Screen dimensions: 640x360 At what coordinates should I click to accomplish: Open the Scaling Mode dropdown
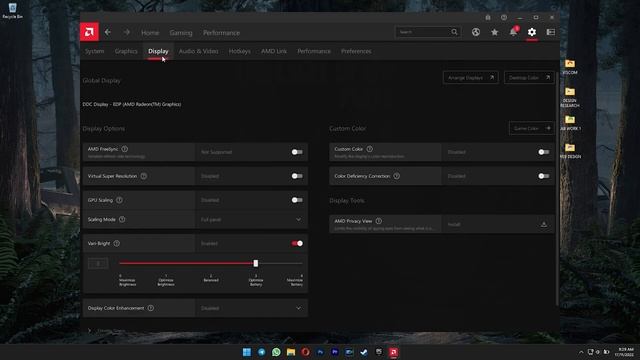(251, 219)
